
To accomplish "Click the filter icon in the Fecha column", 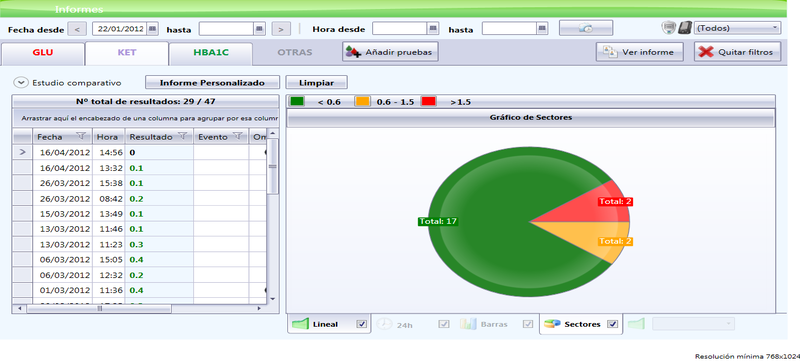I will [81, 136].
